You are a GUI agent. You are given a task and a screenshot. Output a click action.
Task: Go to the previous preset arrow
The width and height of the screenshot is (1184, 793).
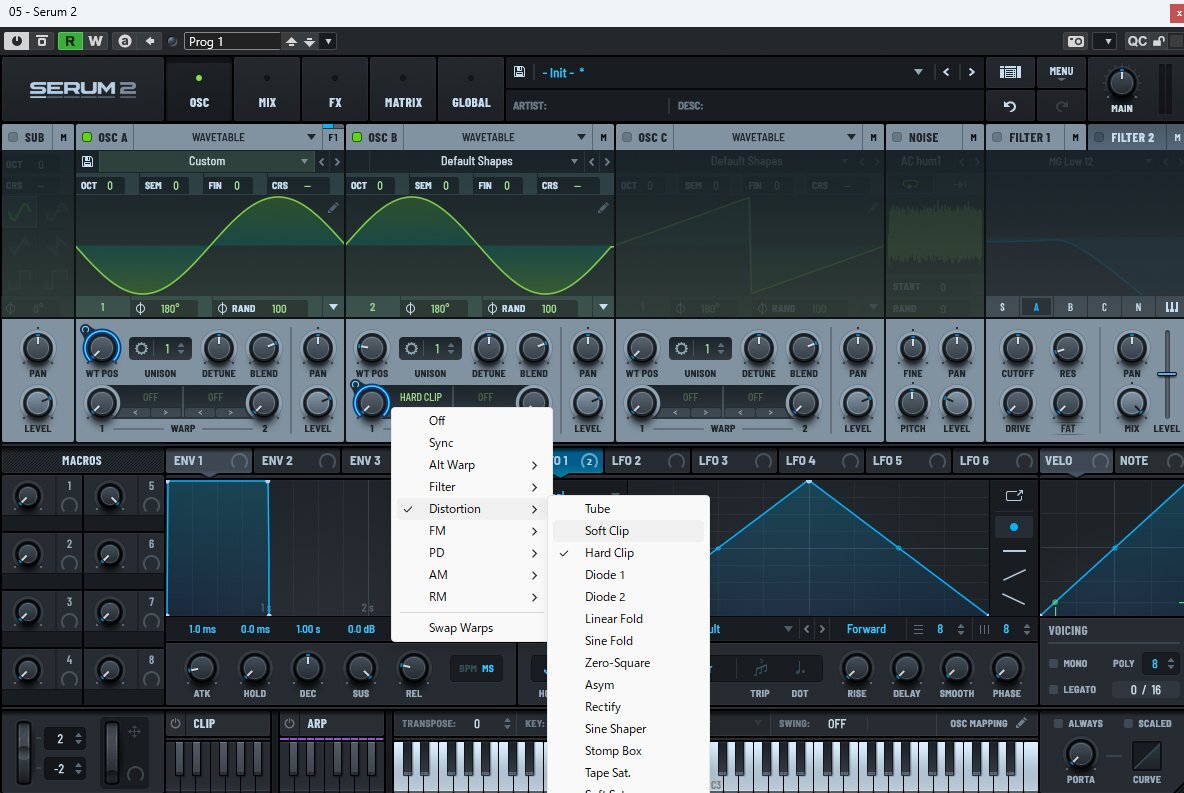coord(946,72)
